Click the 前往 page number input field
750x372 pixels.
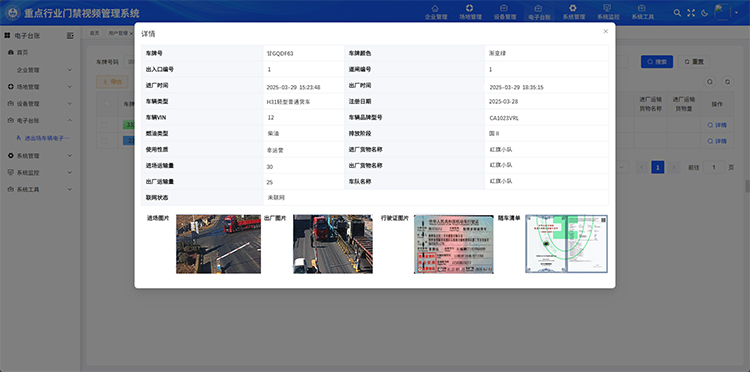point(714,167)
